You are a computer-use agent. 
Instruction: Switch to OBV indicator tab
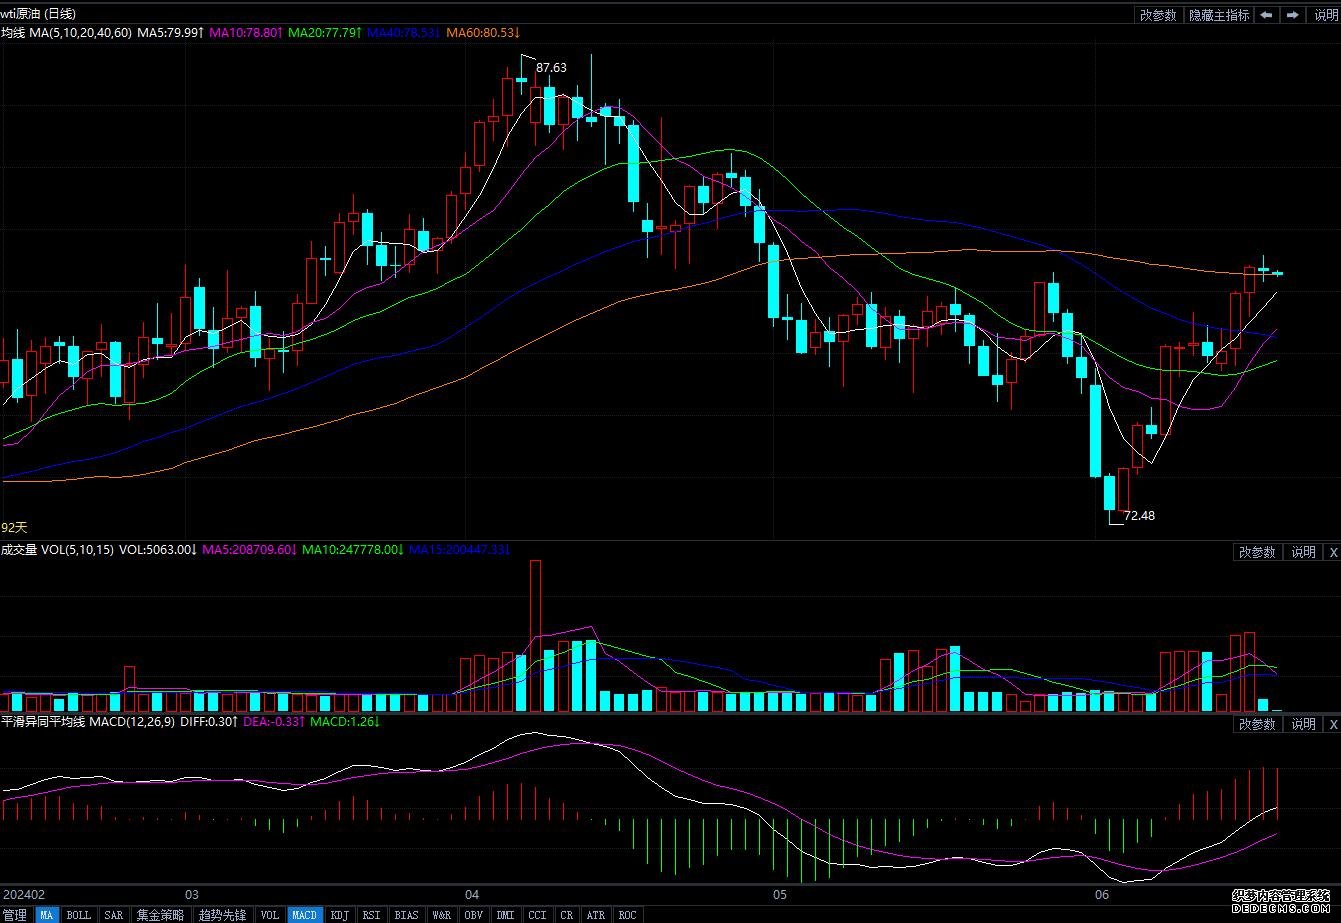[x=474, y=915]
